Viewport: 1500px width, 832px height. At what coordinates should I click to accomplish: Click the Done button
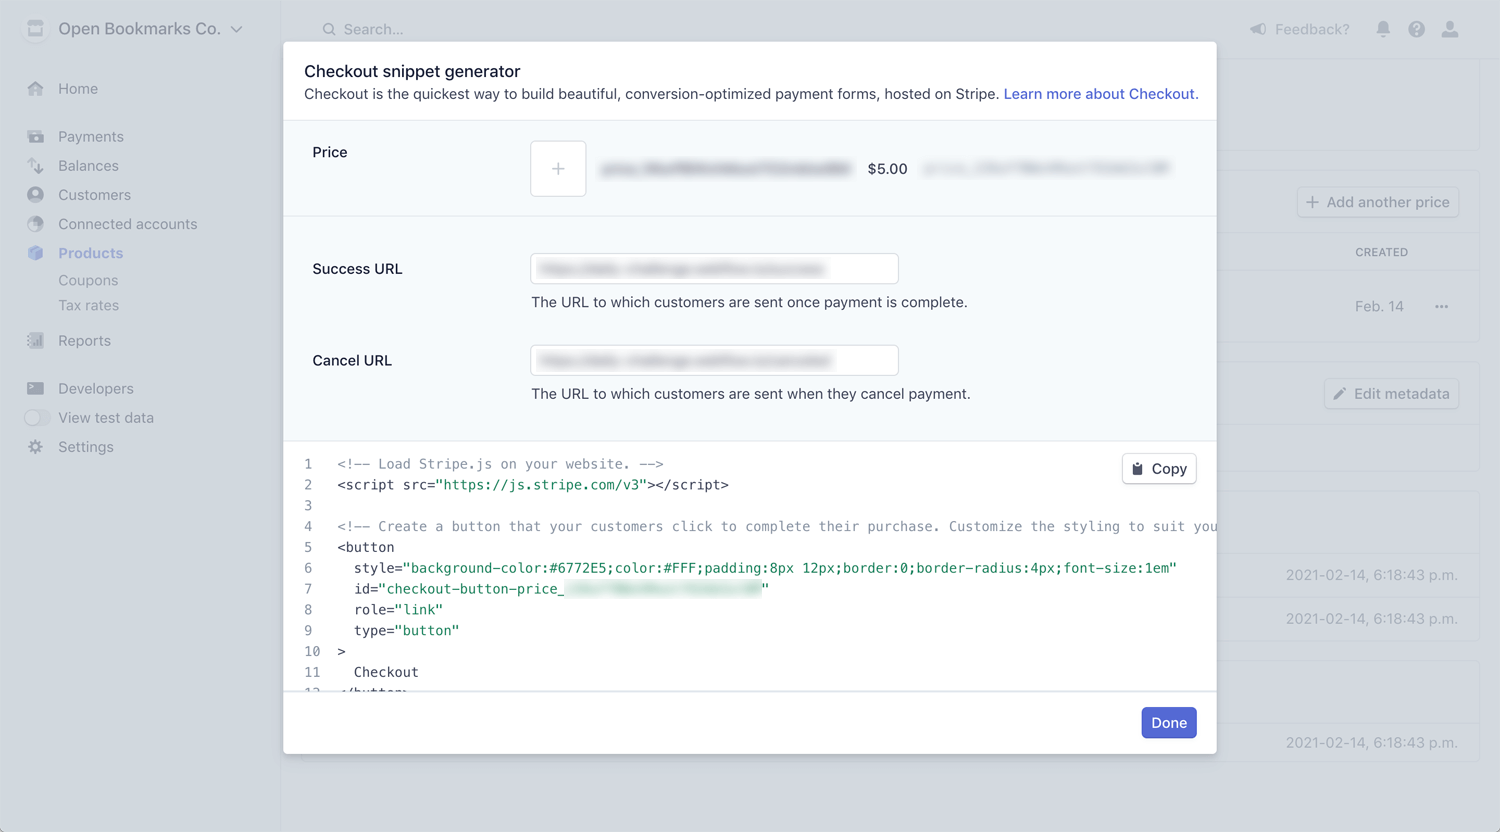(x=1169, y=723)
